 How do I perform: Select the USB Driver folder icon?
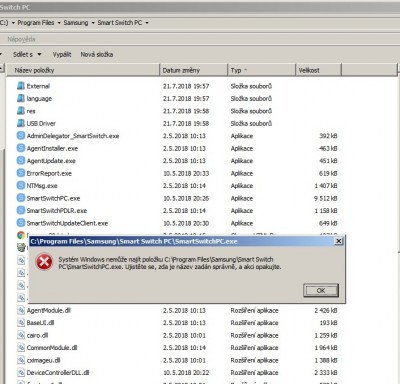[x=21, y=123]
